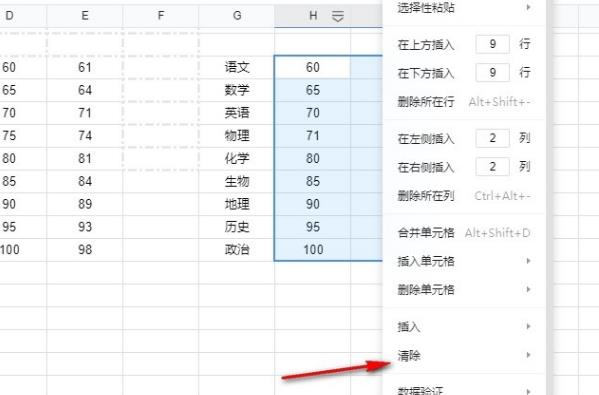599x395 pixels.
Task: Select column D cell with value 75
Action: 23,136
